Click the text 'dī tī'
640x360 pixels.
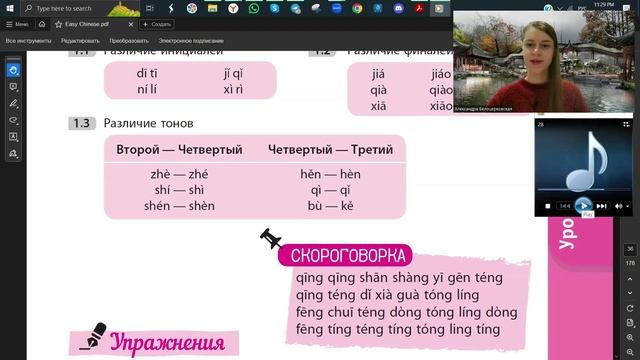tap(147, 73)
